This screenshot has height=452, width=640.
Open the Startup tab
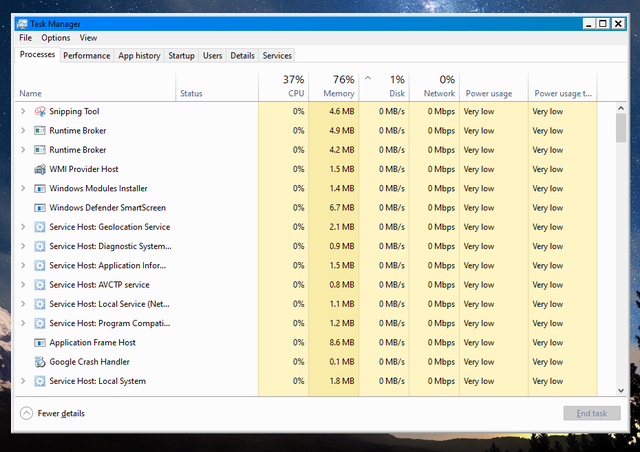tap(181, 56)
